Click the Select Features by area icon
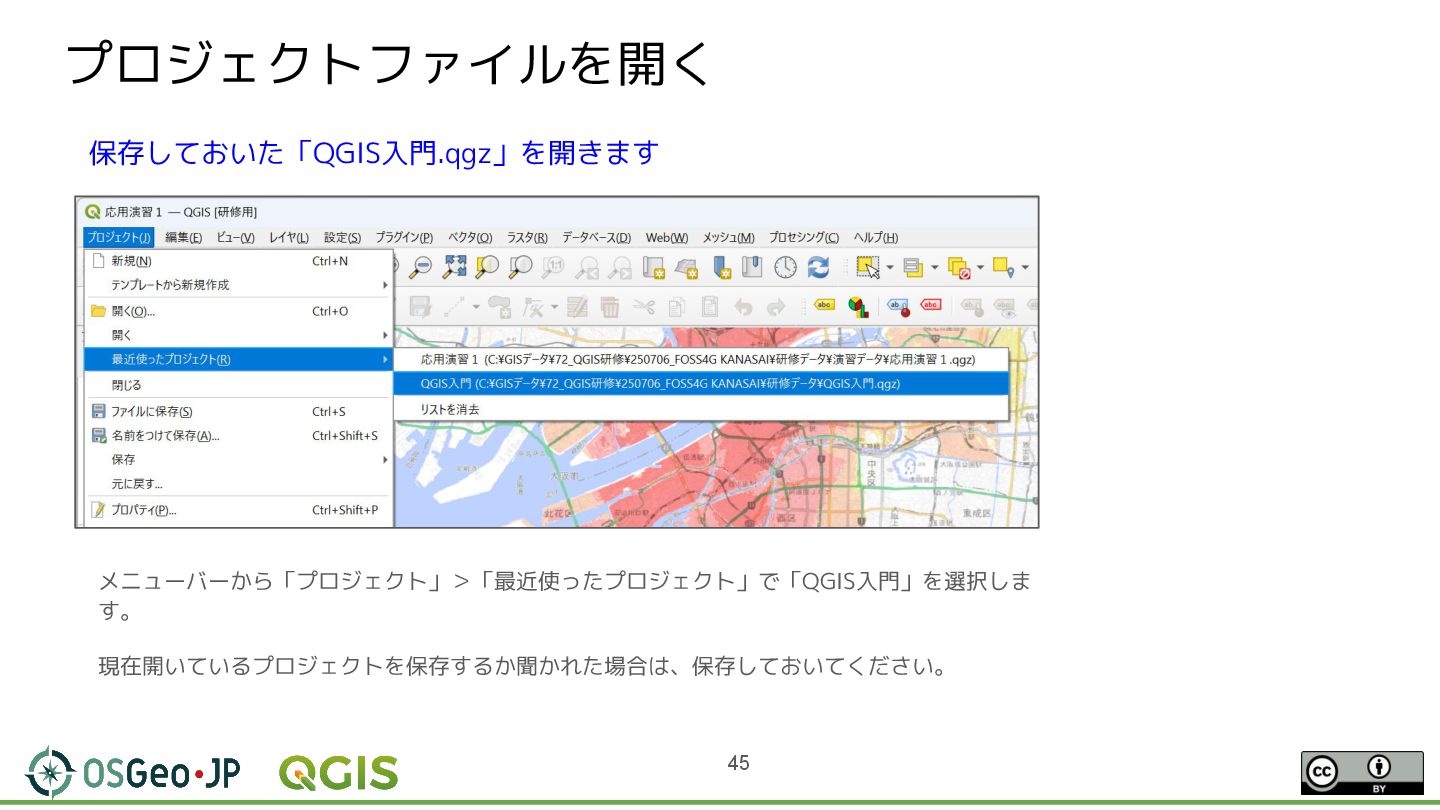This screenshot has width=1440, height=810. 868,267
